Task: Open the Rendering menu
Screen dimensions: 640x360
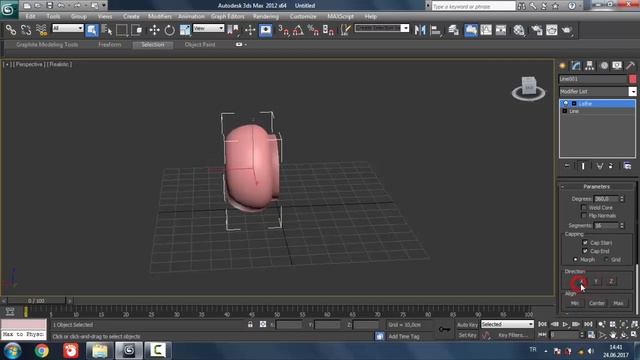Action: [266, 16]
